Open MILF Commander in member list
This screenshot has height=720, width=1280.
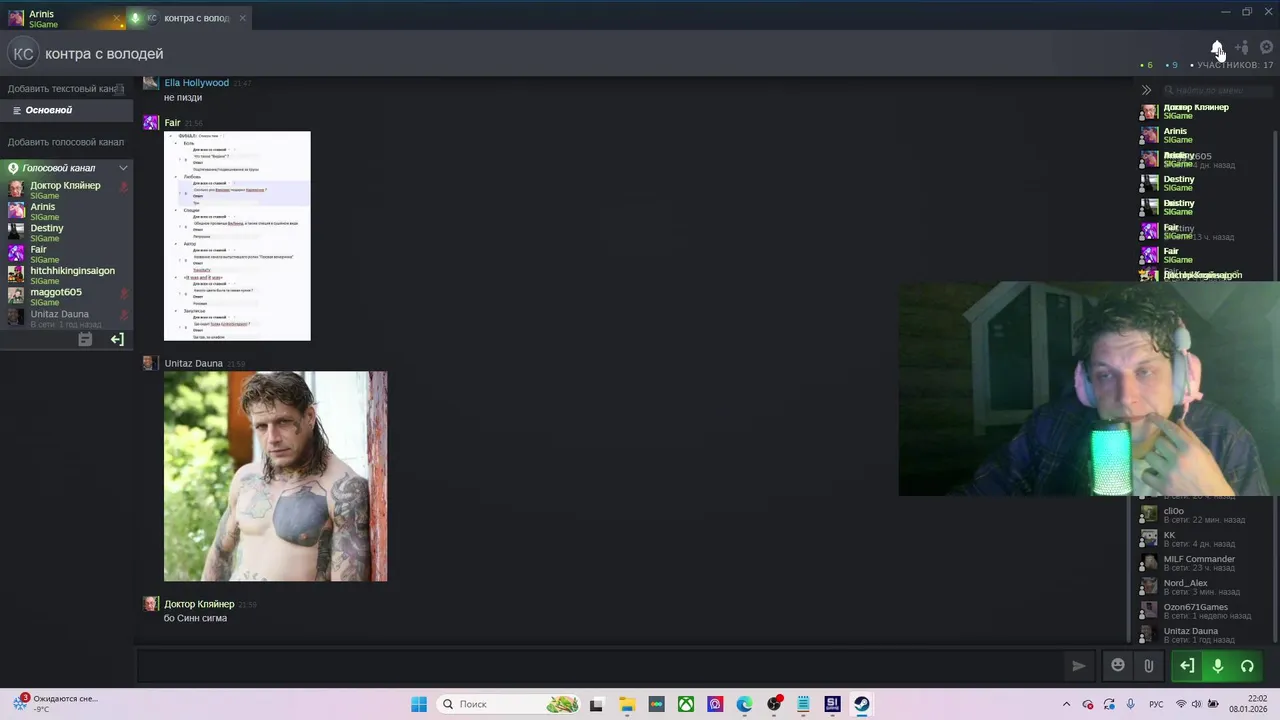click(1203, 563)
